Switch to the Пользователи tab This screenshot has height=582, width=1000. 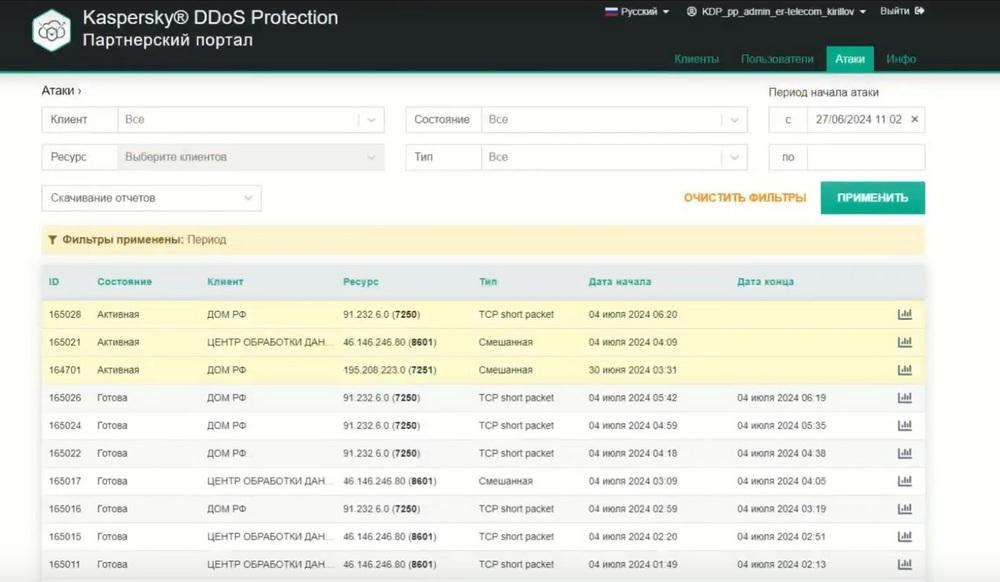(x=777, y=59)
